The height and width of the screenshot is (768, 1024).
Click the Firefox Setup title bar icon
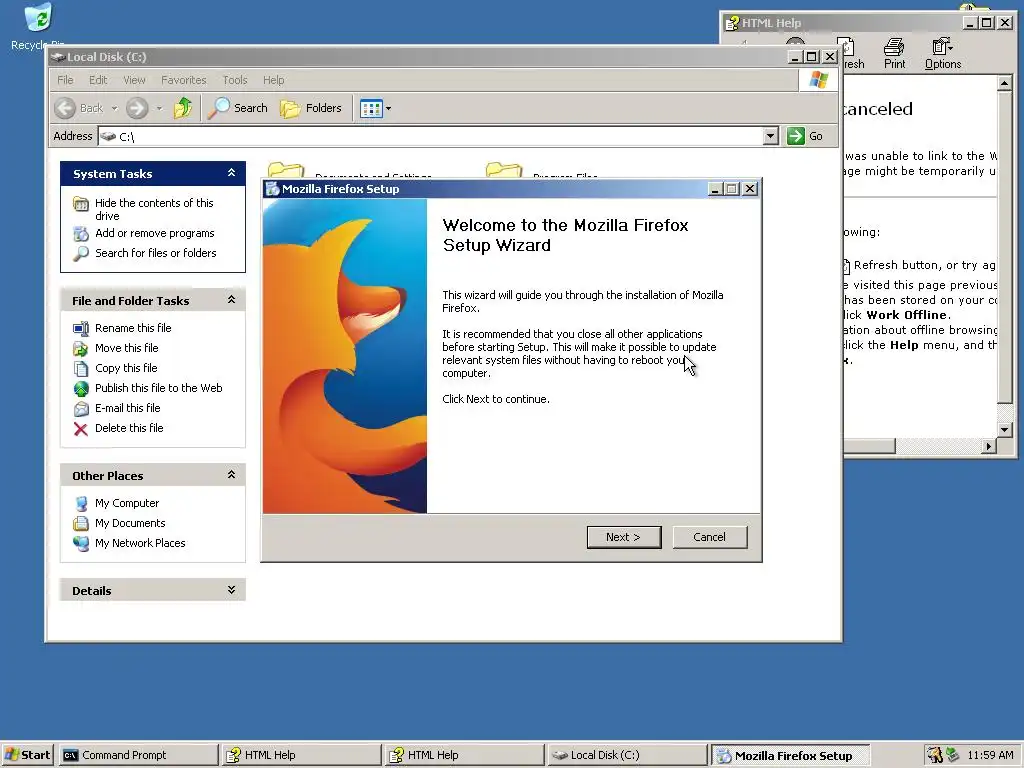pyautogui.click(x=272, y=189)
